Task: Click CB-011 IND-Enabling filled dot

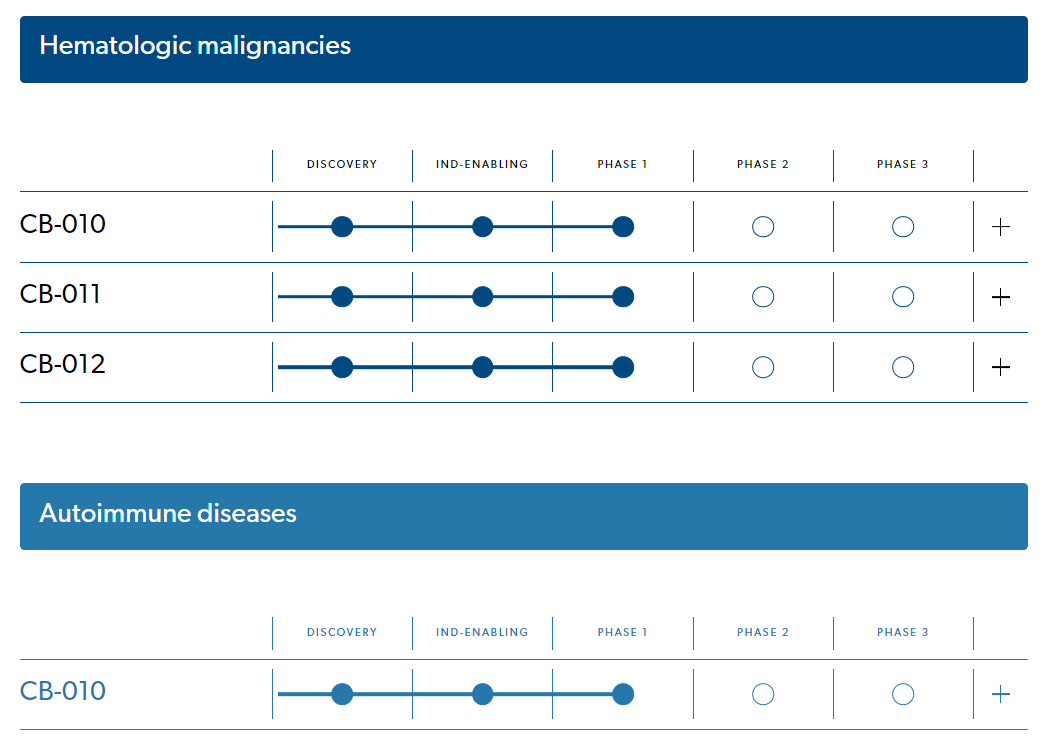Action: coord(482,297)
